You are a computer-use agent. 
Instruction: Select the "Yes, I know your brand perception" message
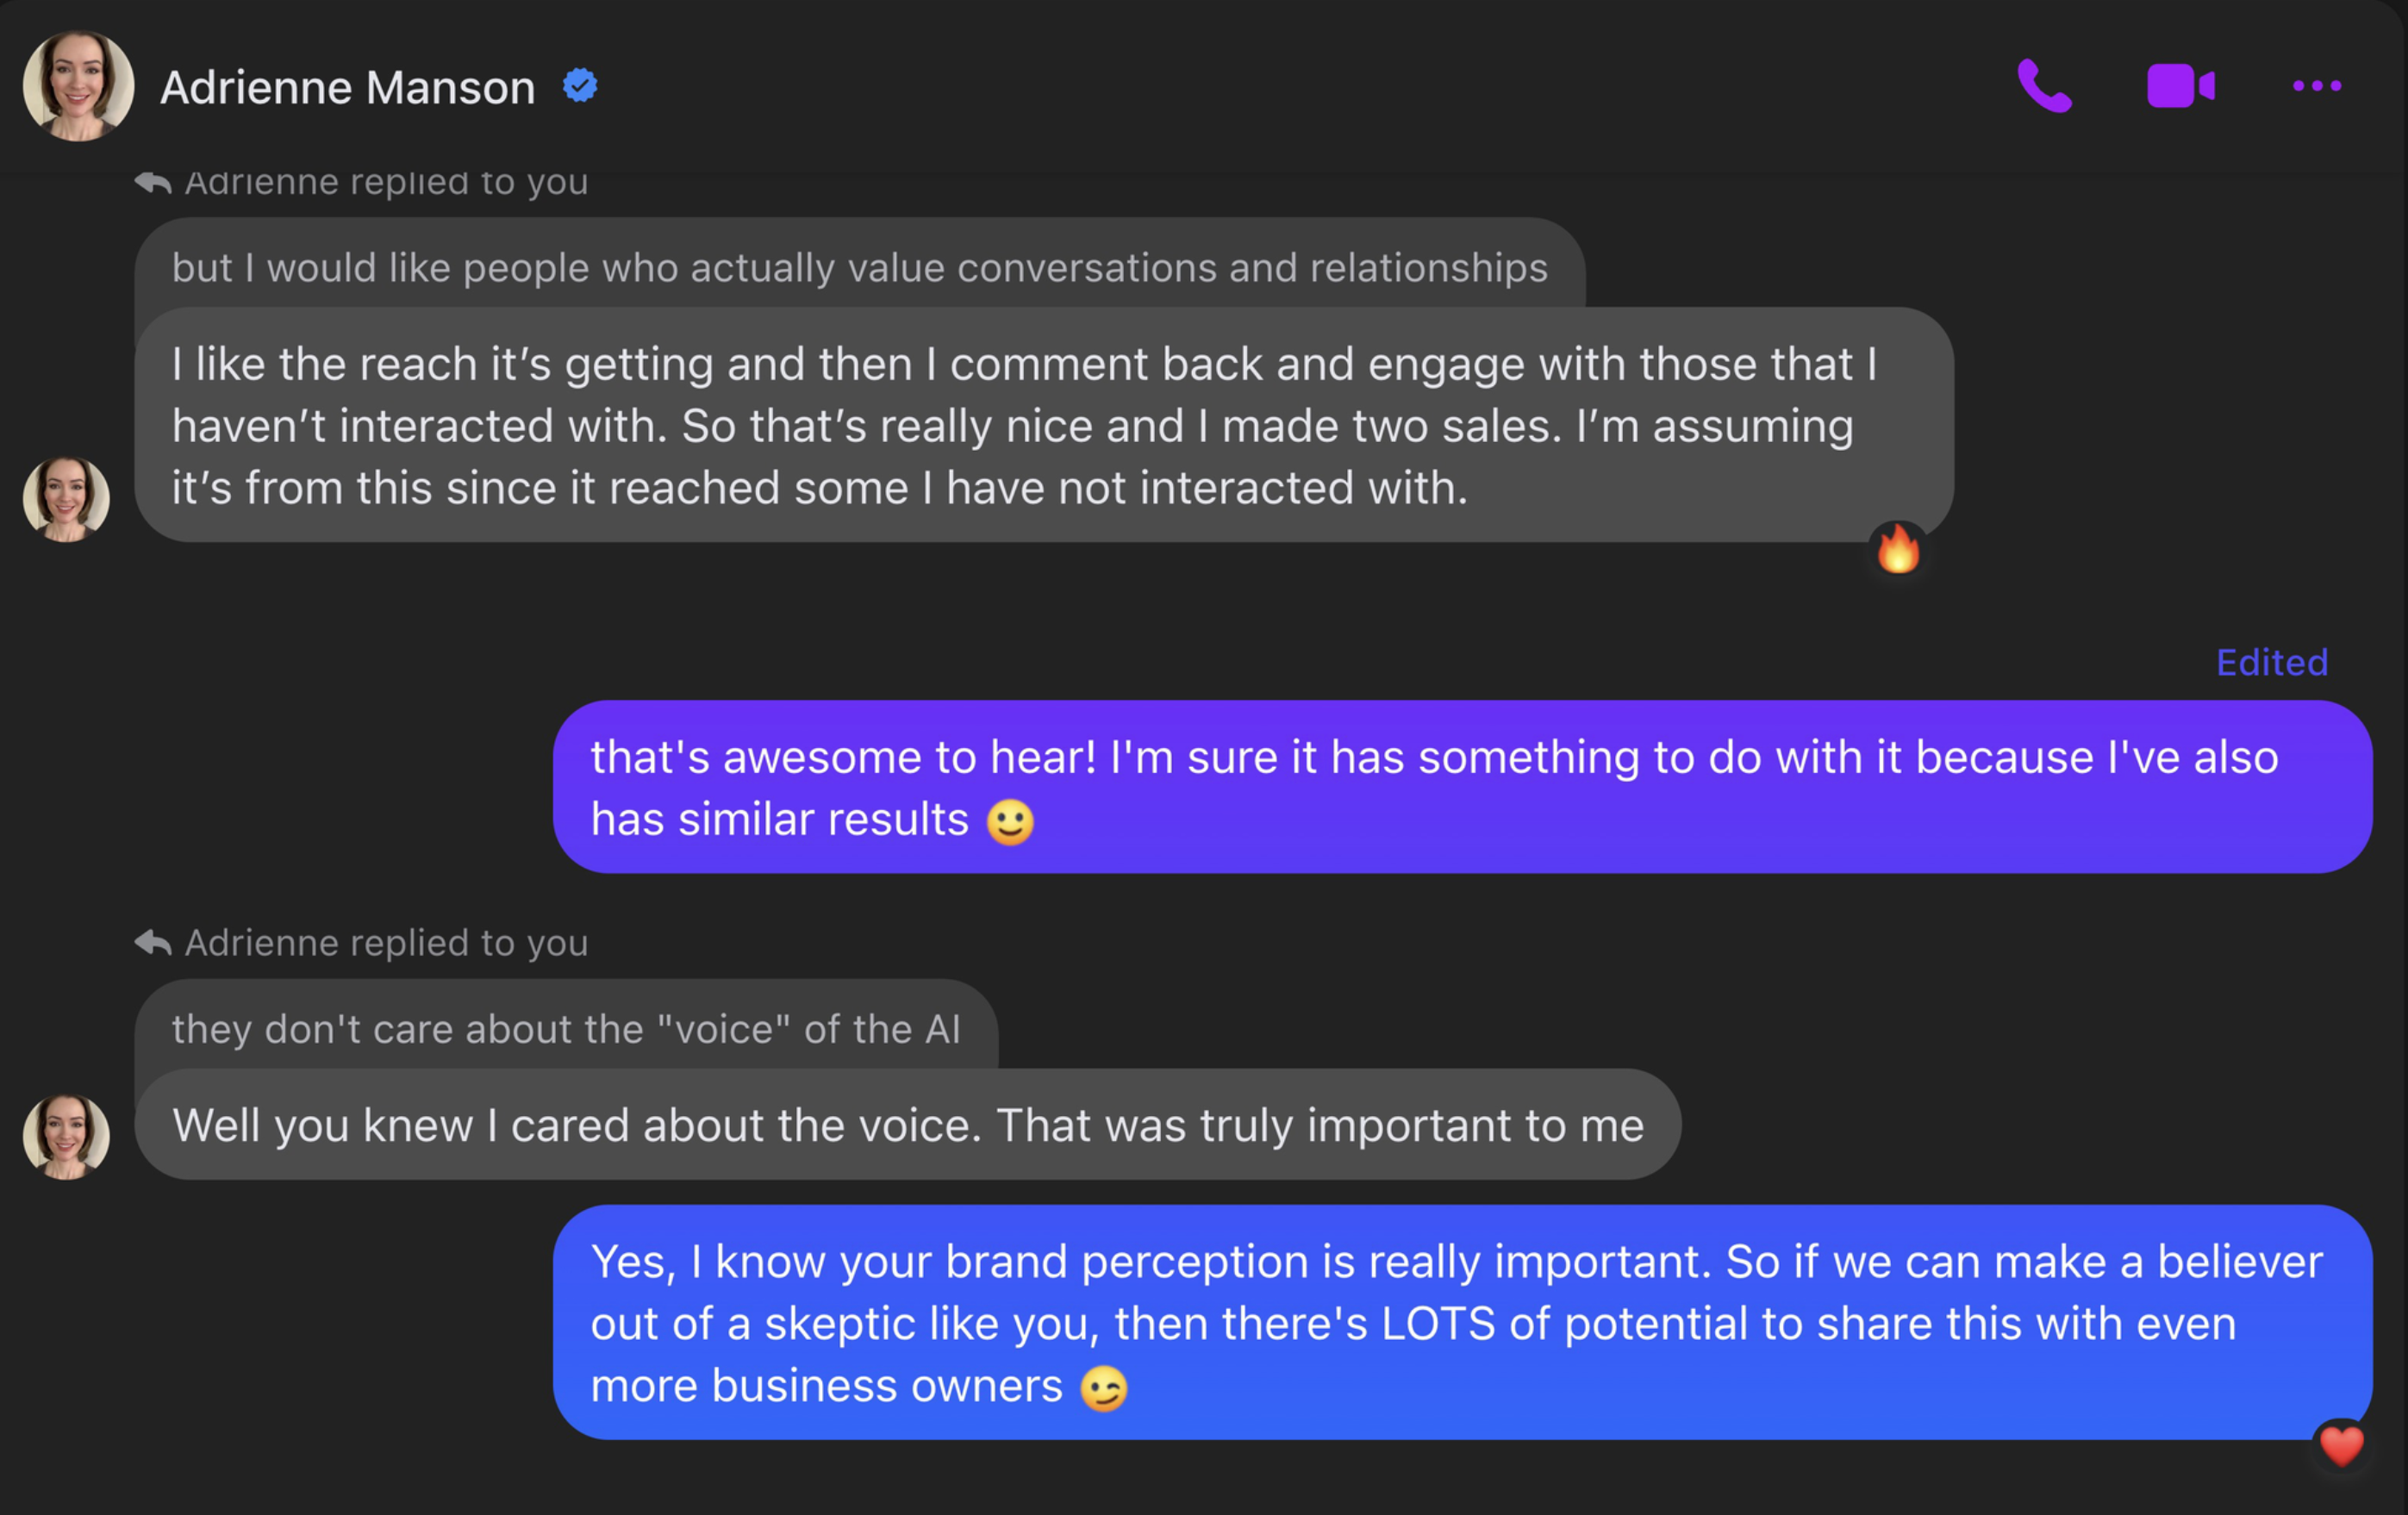1461,1322
